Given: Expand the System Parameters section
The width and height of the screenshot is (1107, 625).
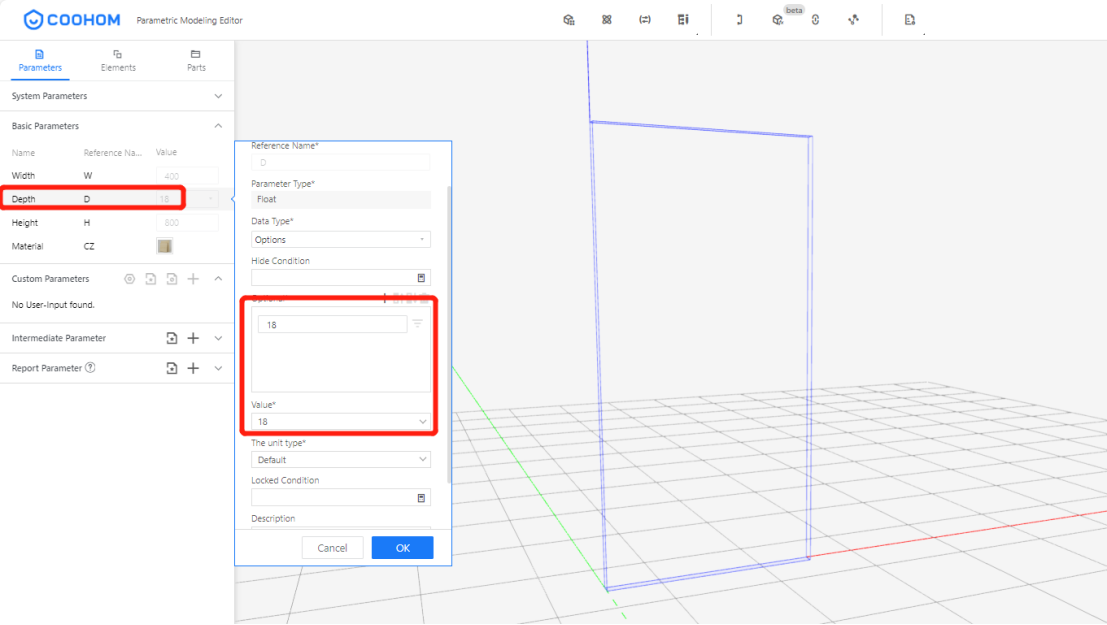Looking at the screenshot, I should pos(218,96).
